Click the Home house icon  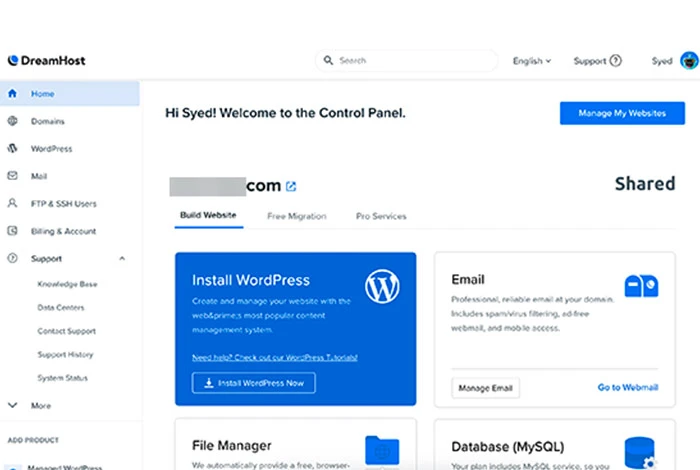[x=12, y=93]
